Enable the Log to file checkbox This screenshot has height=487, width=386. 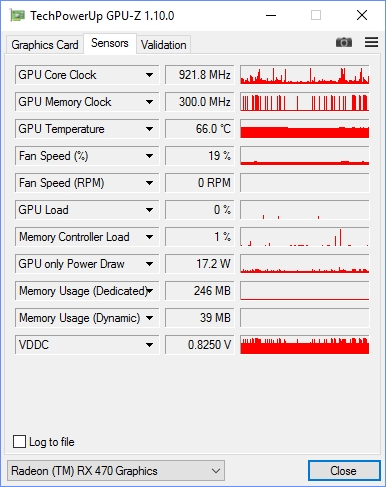(x=19, y=442)
